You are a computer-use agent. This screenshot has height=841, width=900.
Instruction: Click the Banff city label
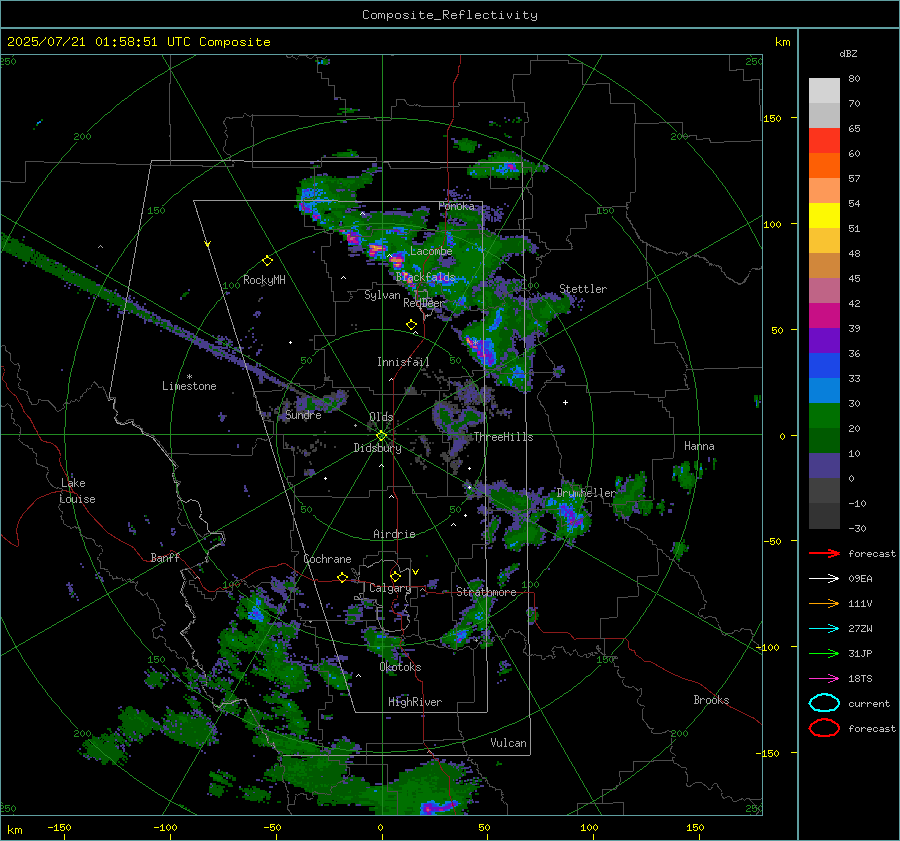[165, 558]
